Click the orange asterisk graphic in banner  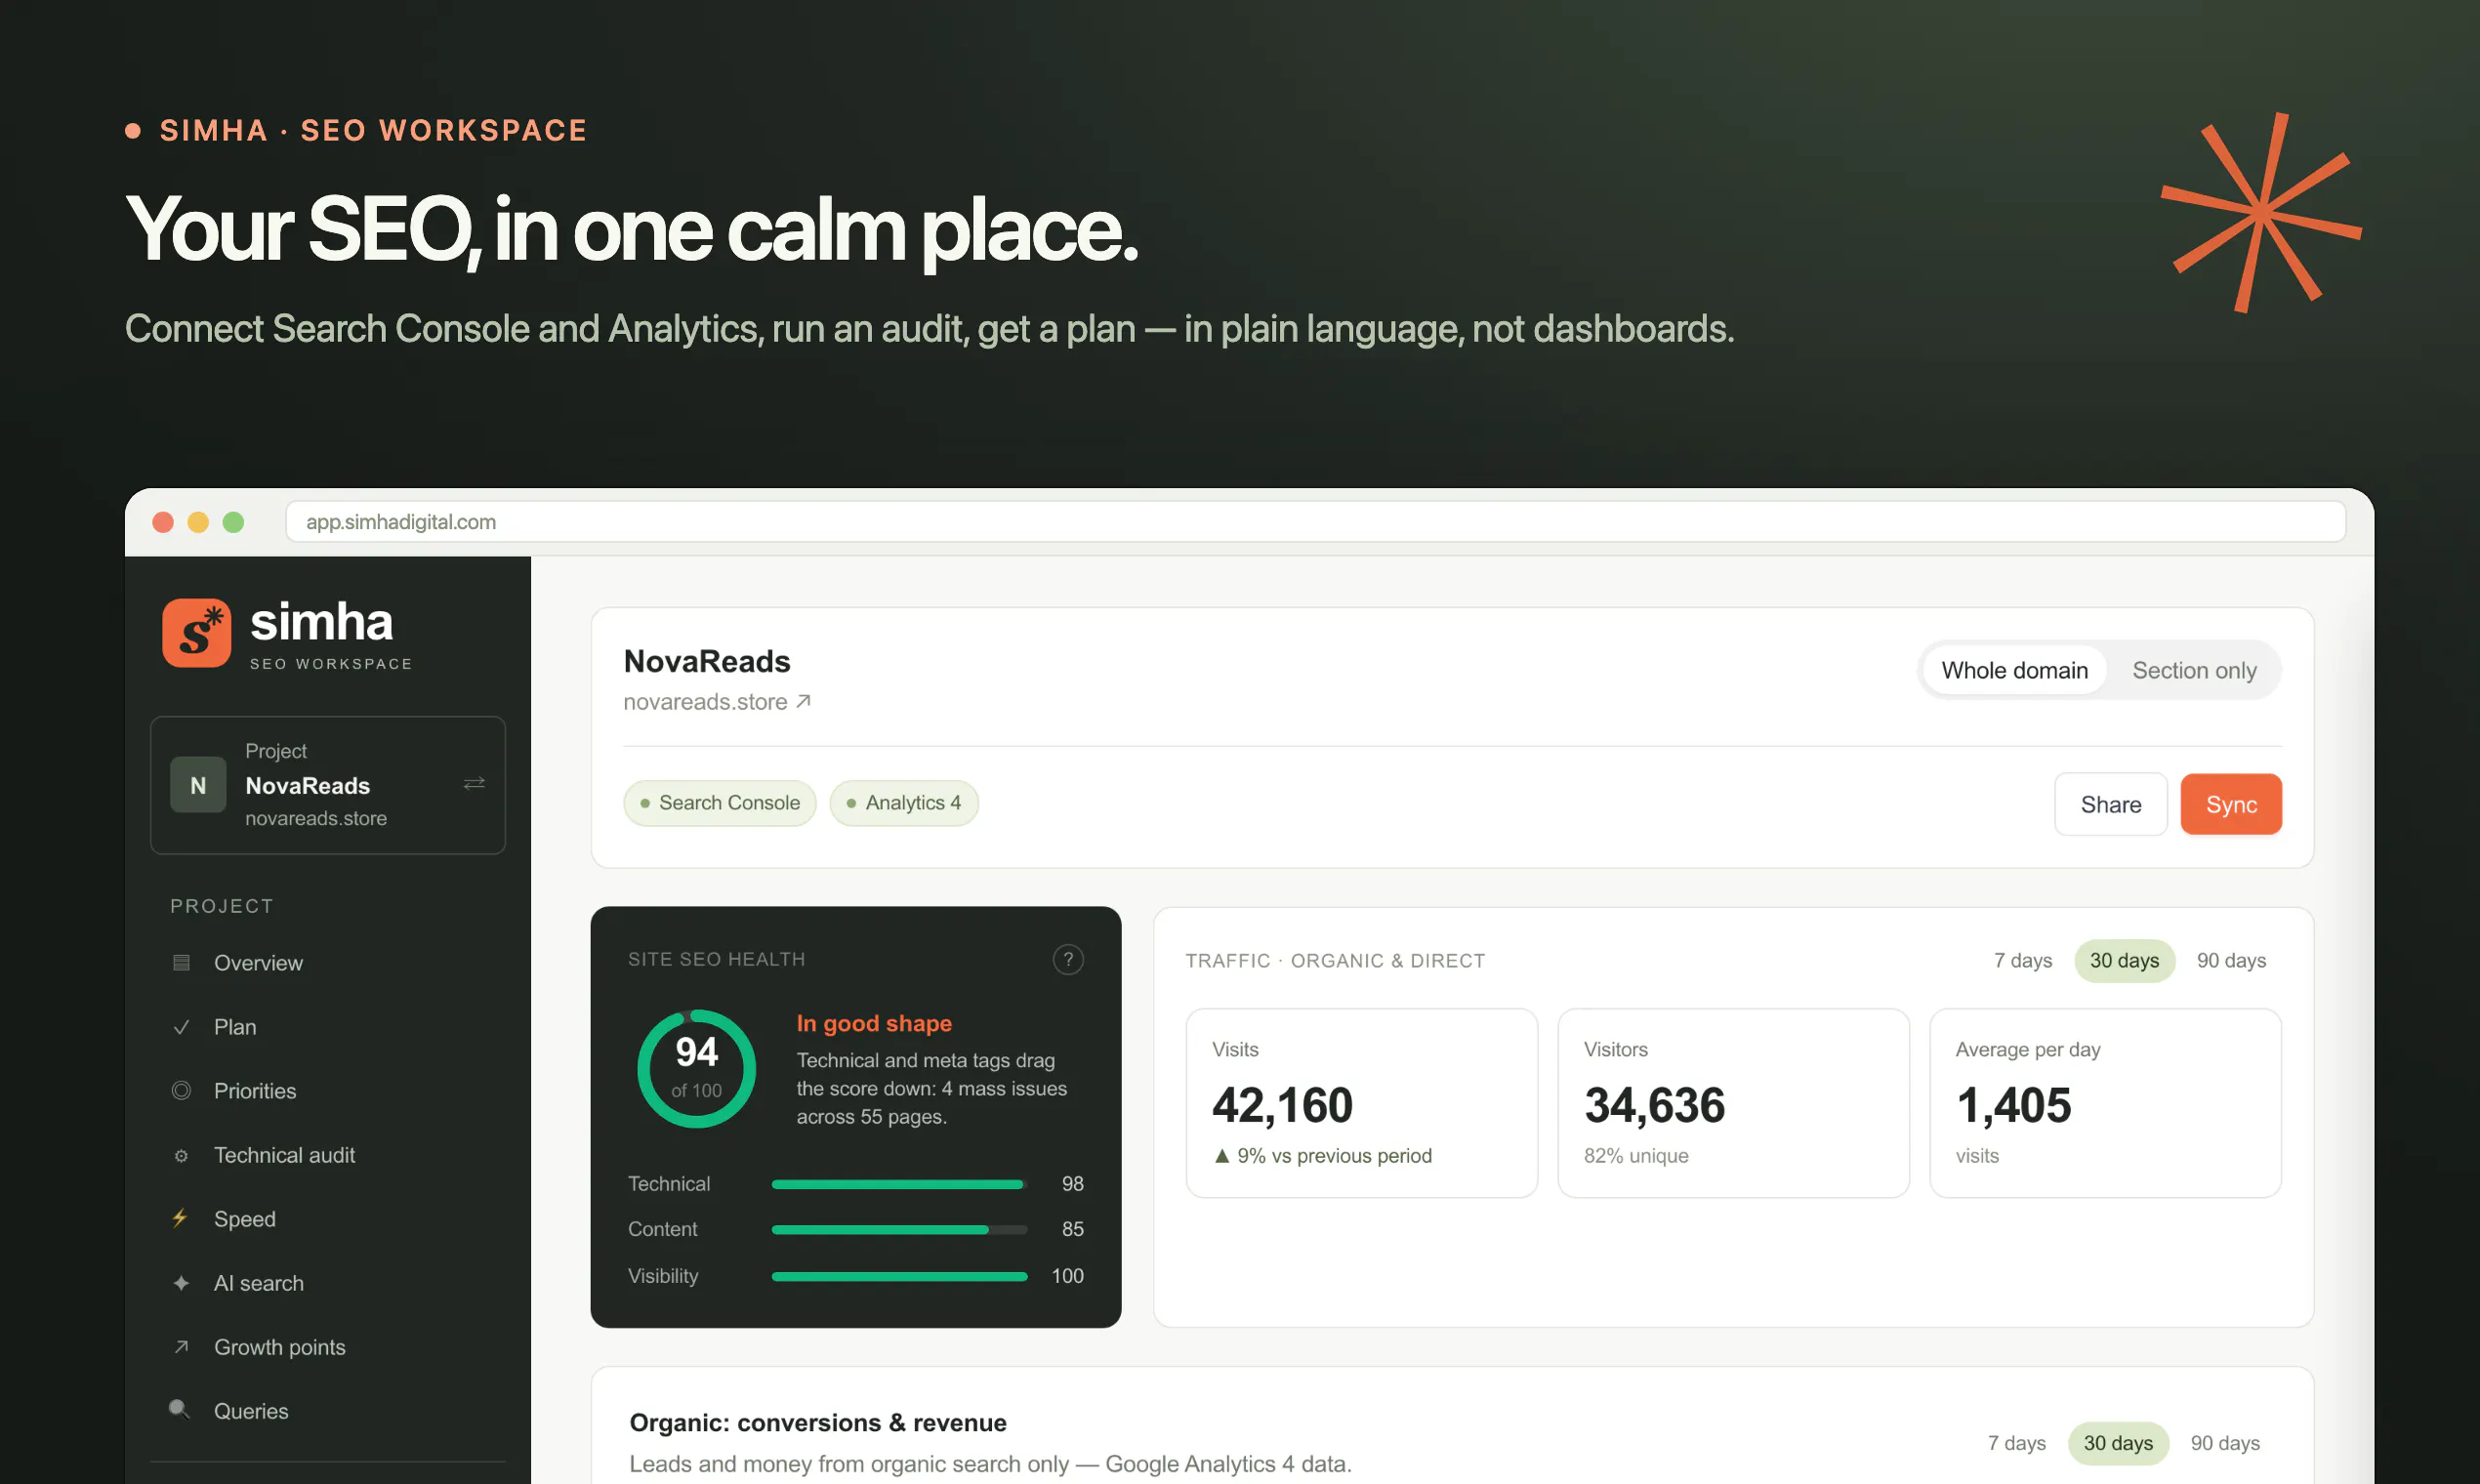pyautogui.click(x=2261, y=212)
